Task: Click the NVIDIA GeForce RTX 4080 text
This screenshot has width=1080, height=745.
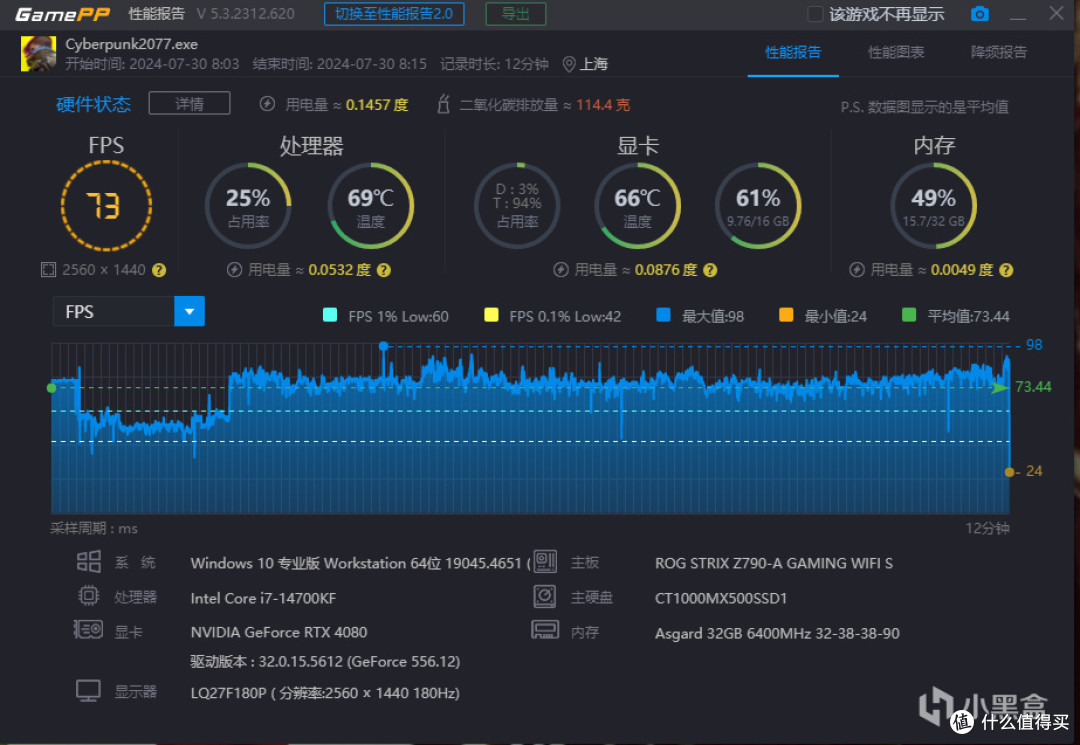Action: [279, 632]
